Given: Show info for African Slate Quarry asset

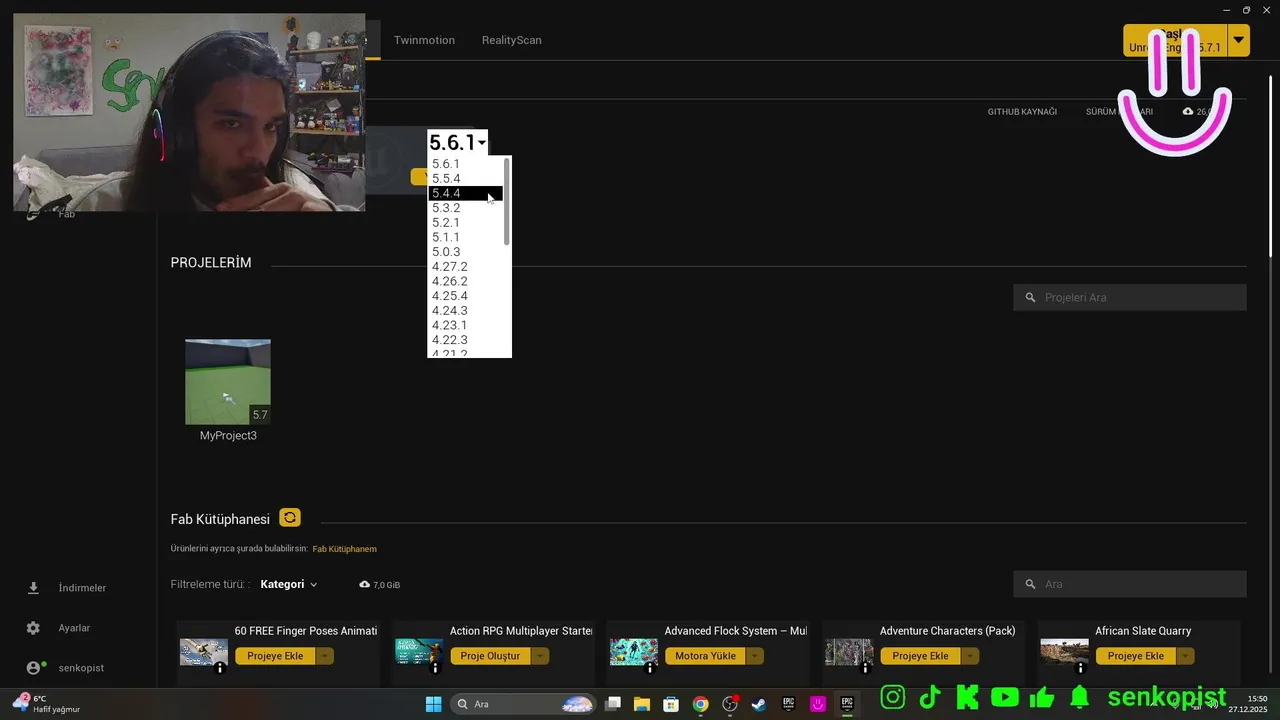Looking at the screenshot, I should click(1080, 668).
